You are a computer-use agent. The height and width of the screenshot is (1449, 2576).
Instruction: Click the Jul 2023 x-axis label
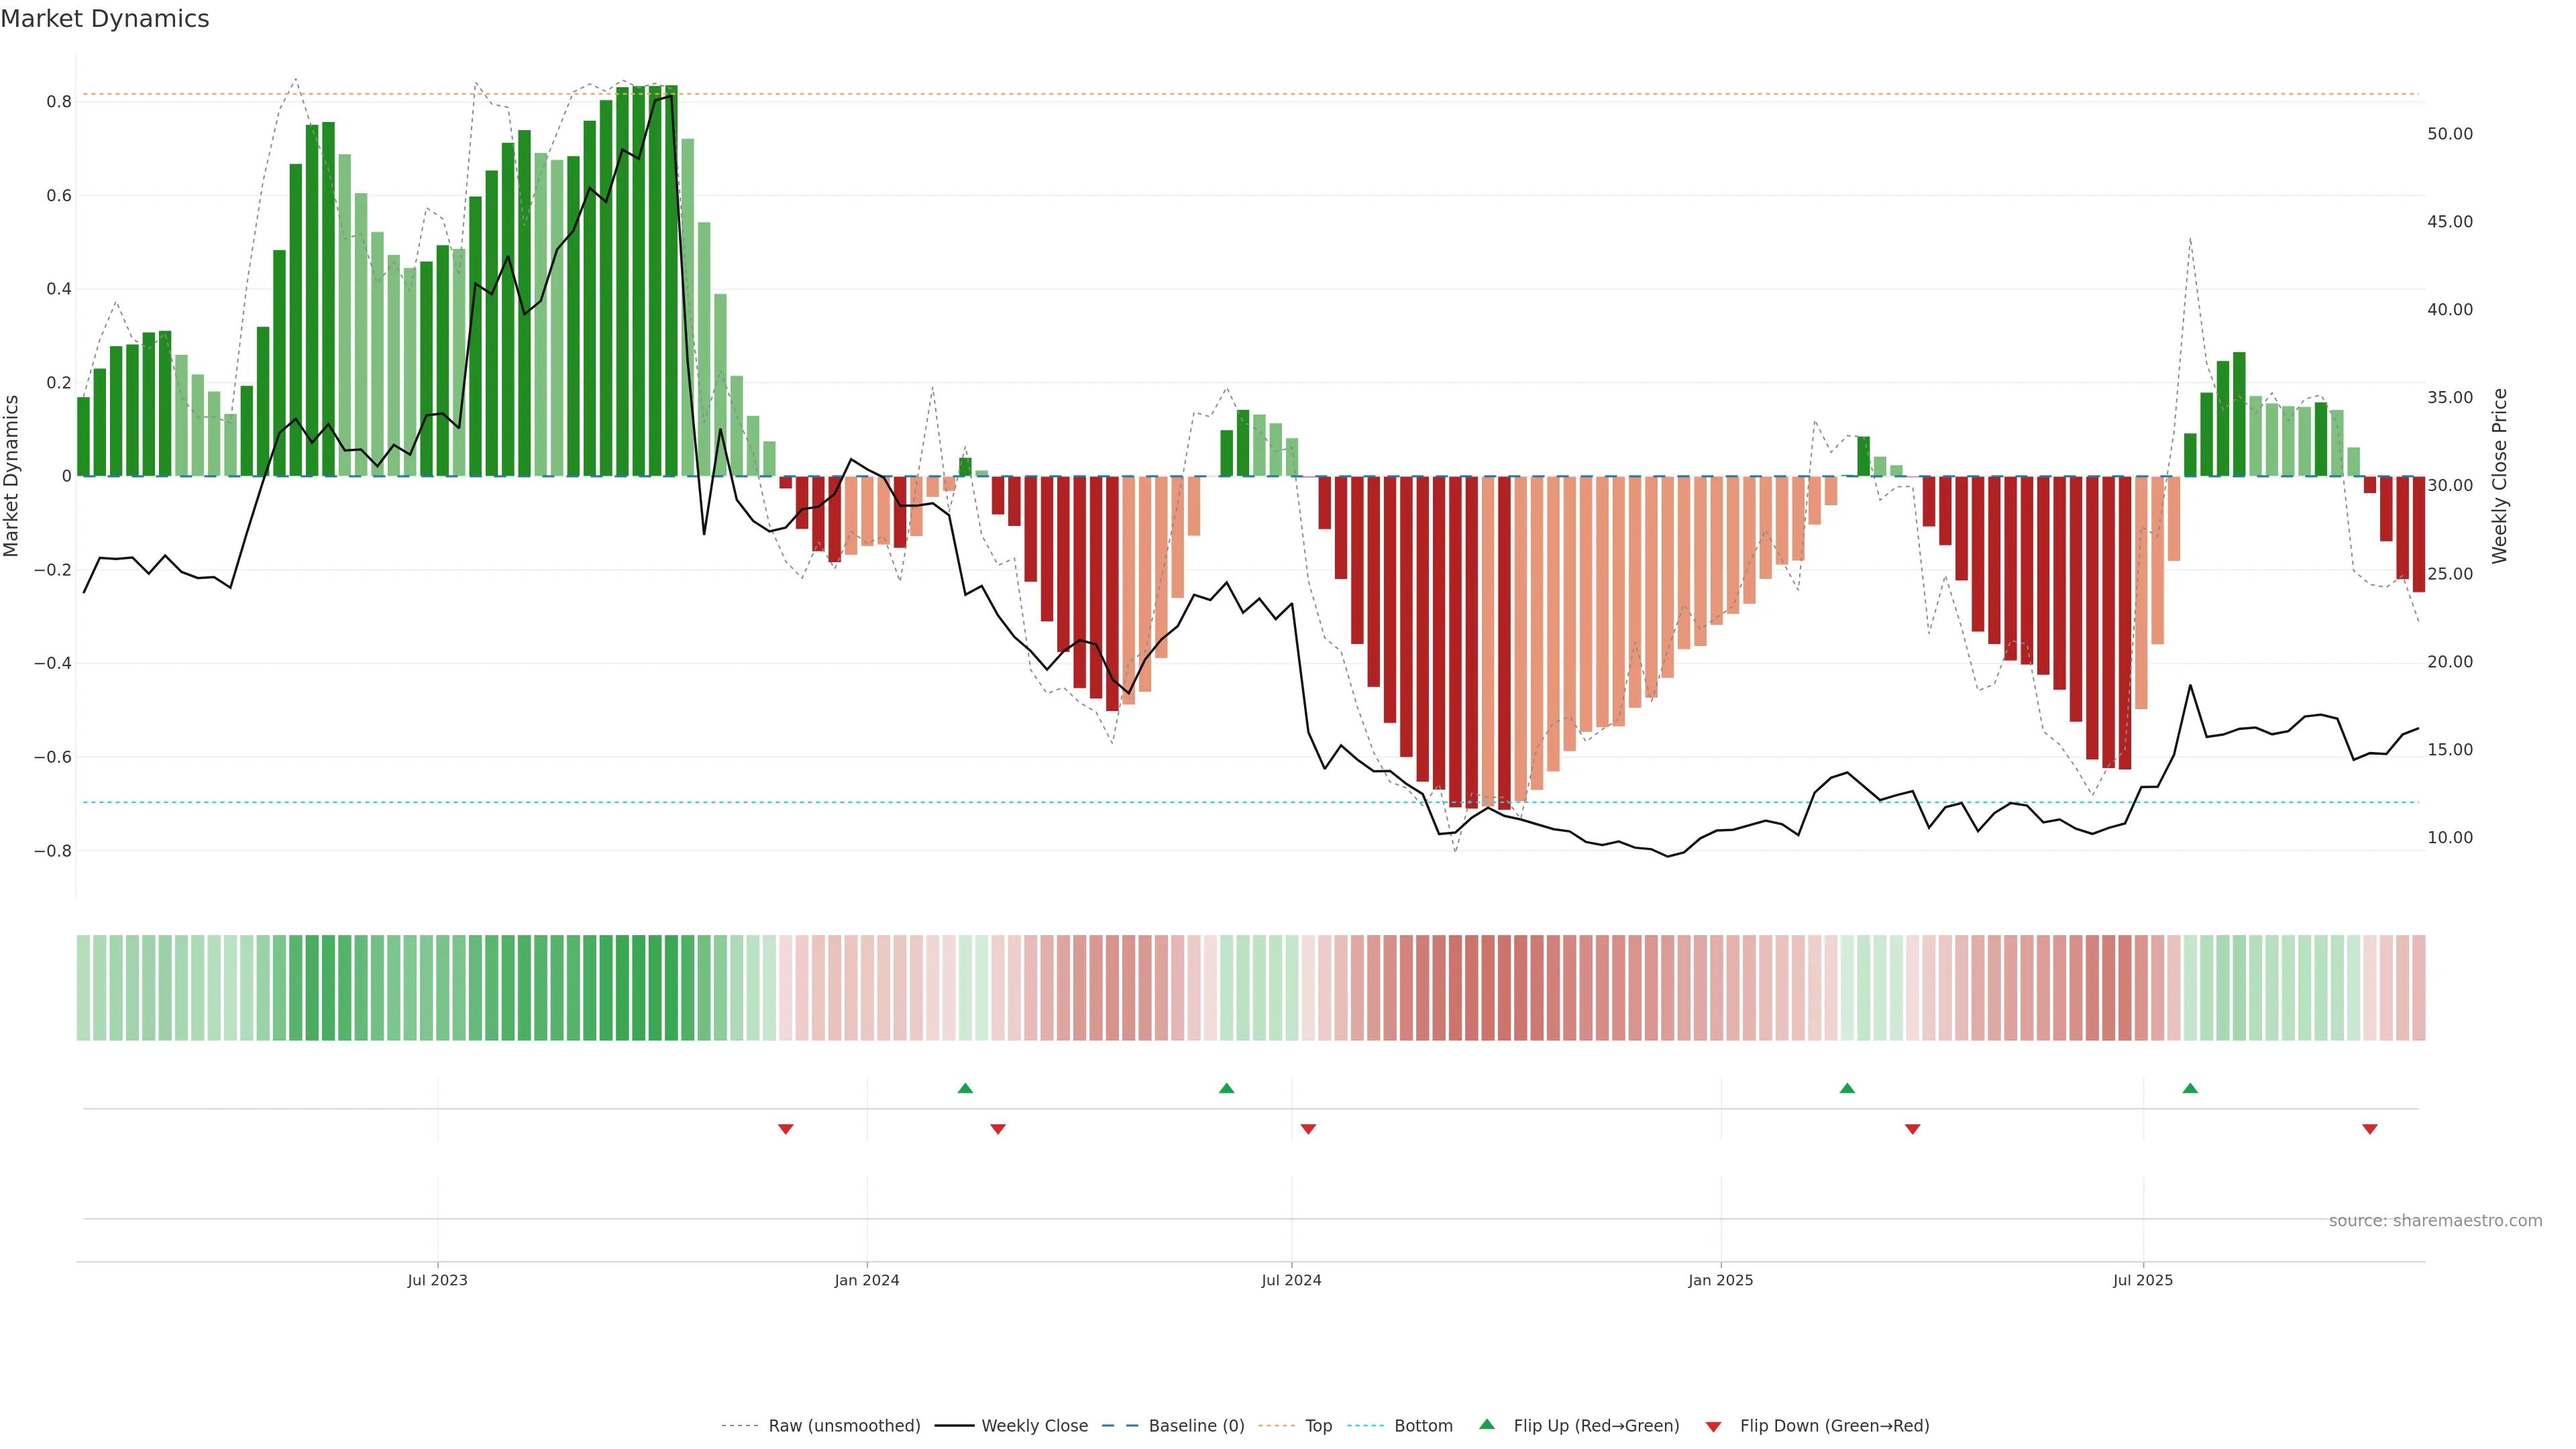click(x=437, y=1280)
